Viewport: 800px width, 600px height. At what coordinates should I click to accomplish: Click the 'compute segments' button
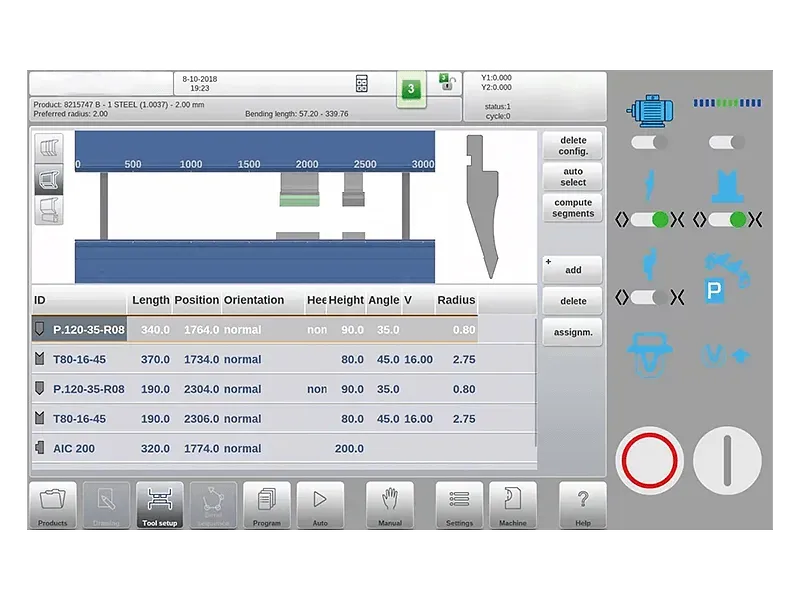click(573, 208)
